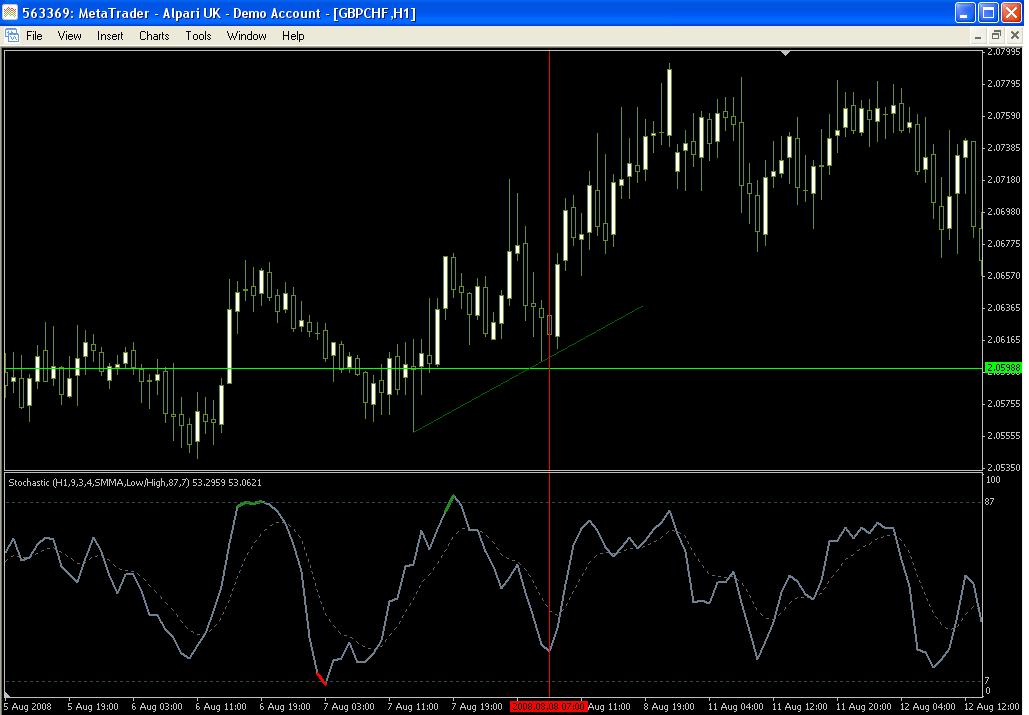Viewport: 1029px width, 715px height.
Task: Minimize the inner GBPCHF chart window
Action: (x=981, y=35)
